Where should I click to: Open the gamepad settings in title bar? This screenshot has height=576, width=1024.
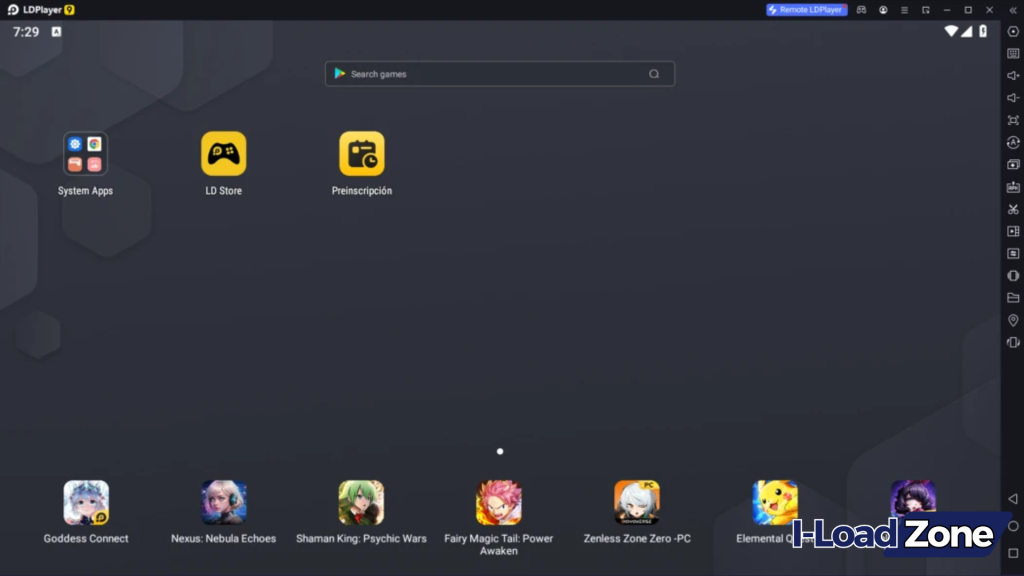coord(863,10)
